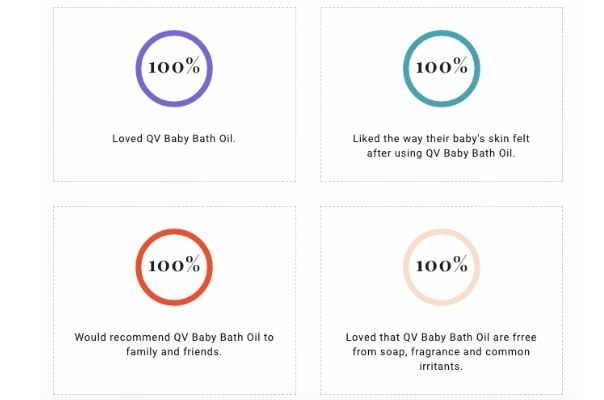Image resolution: width=604 pixels, height=400 pixels.
Task: Click the "Loved QV Baby Bath Oil." caption
Action: point(174,139)
